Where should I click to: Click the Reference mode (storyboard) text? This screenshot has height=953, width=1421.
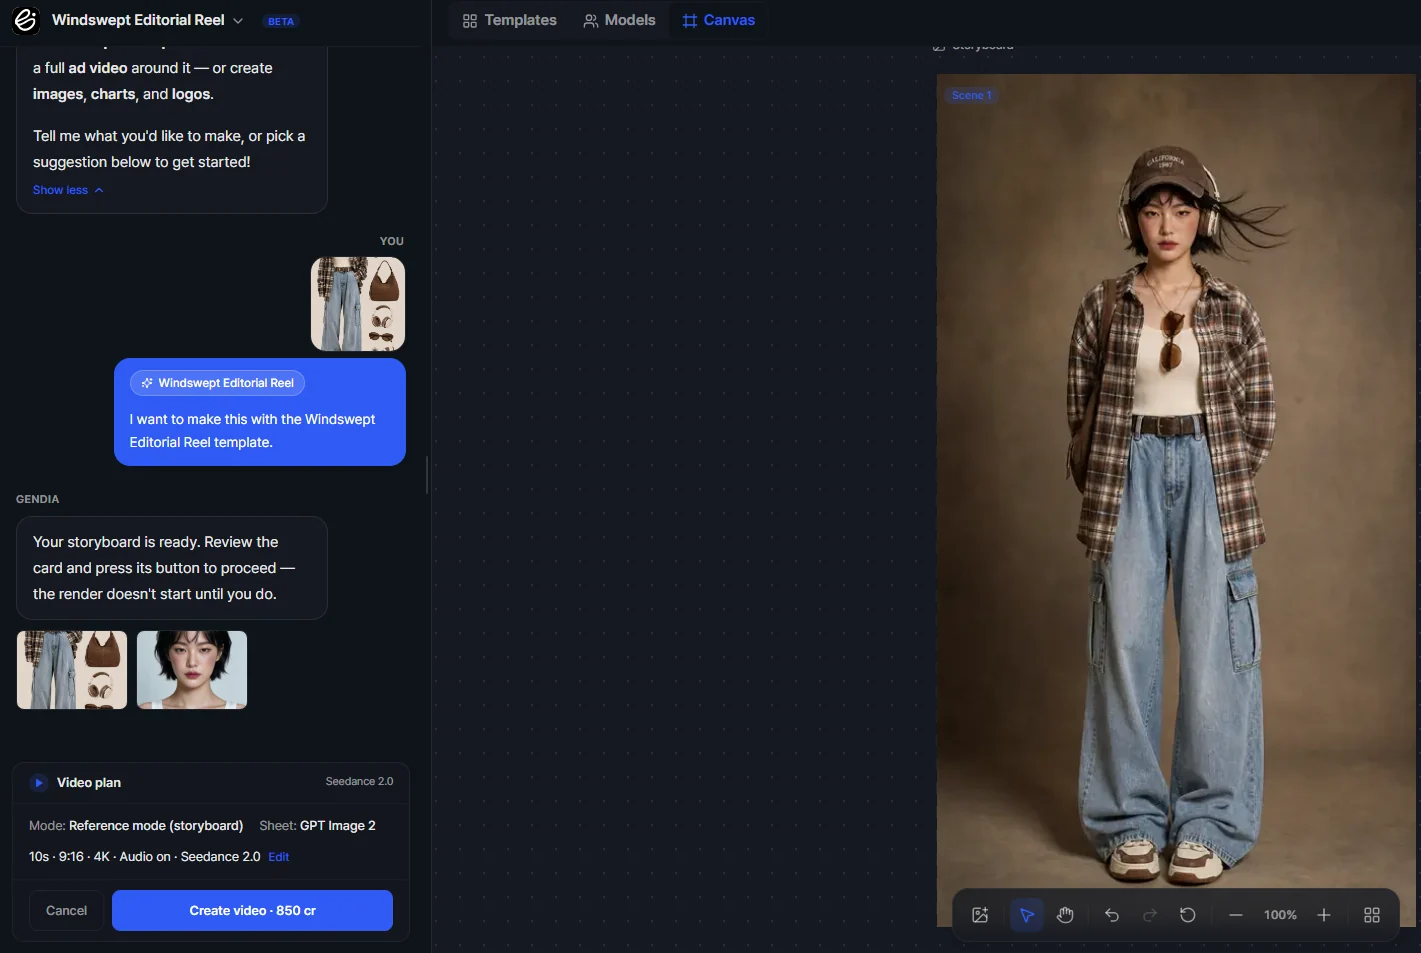pyautogui.click(x=156, y=826)
